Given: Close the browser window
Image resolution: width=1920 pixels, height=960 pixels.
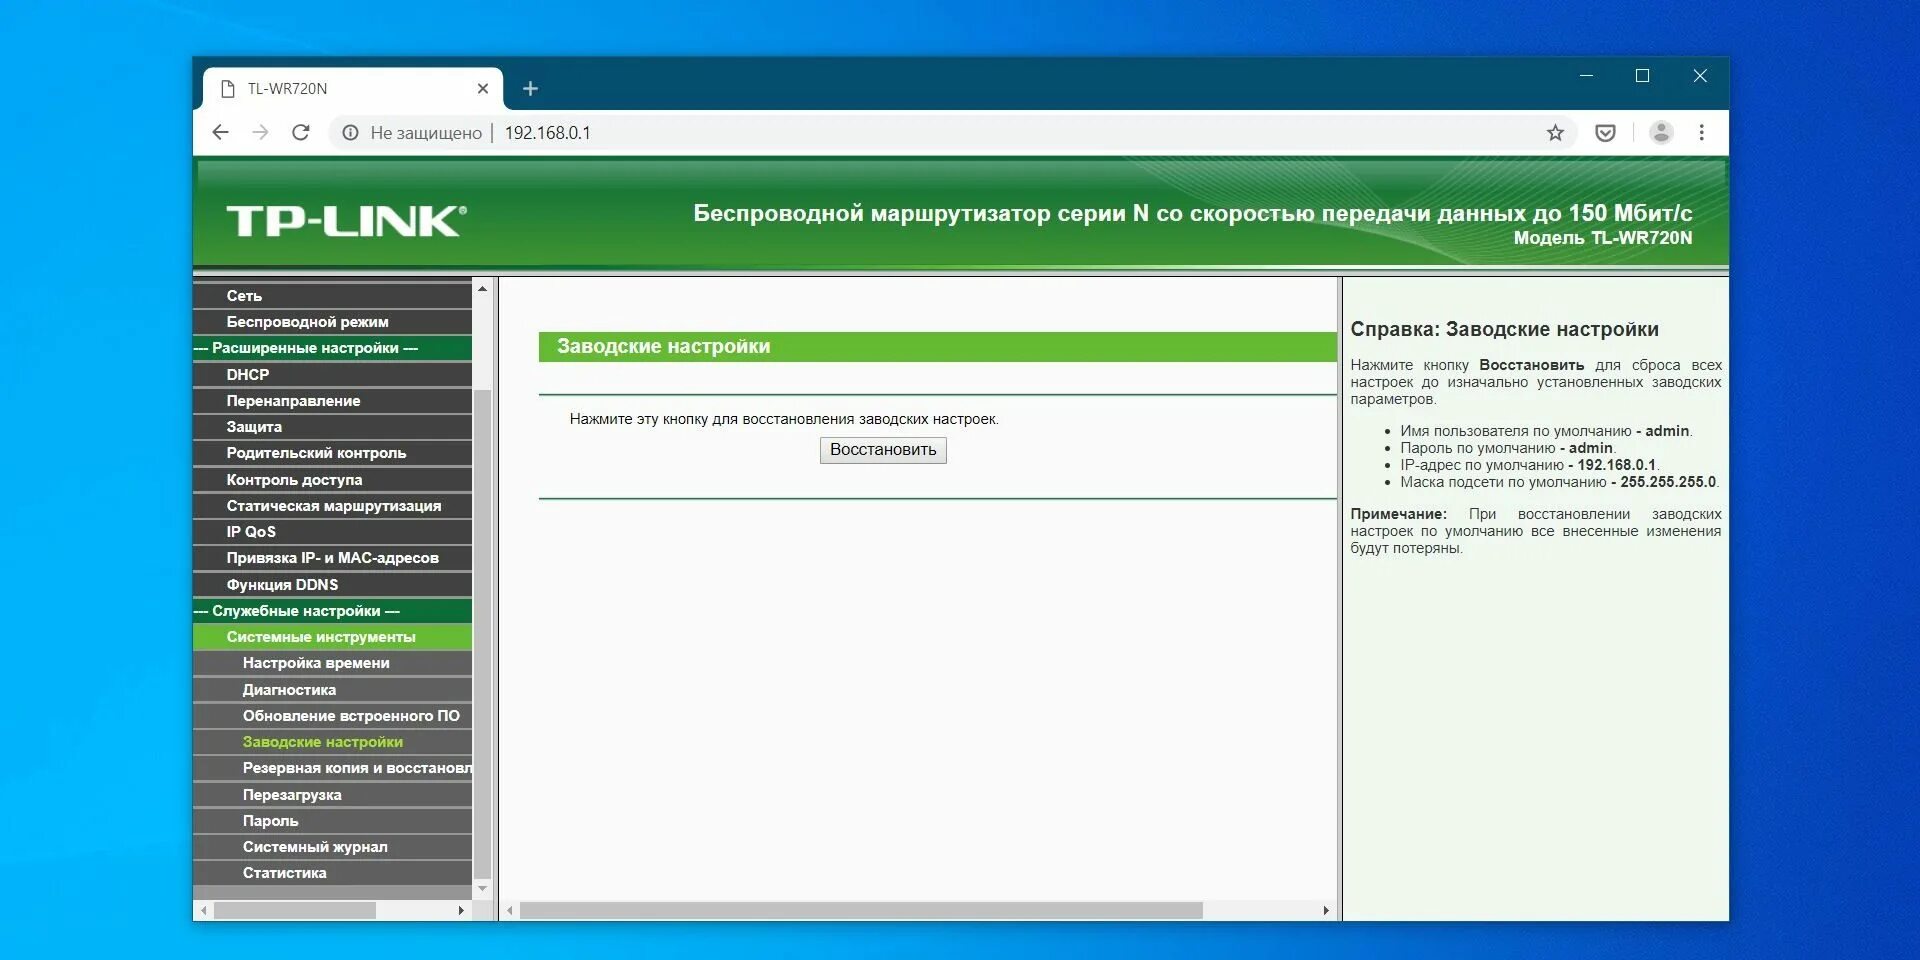Looking at the screenshot, I should 1700,76.
